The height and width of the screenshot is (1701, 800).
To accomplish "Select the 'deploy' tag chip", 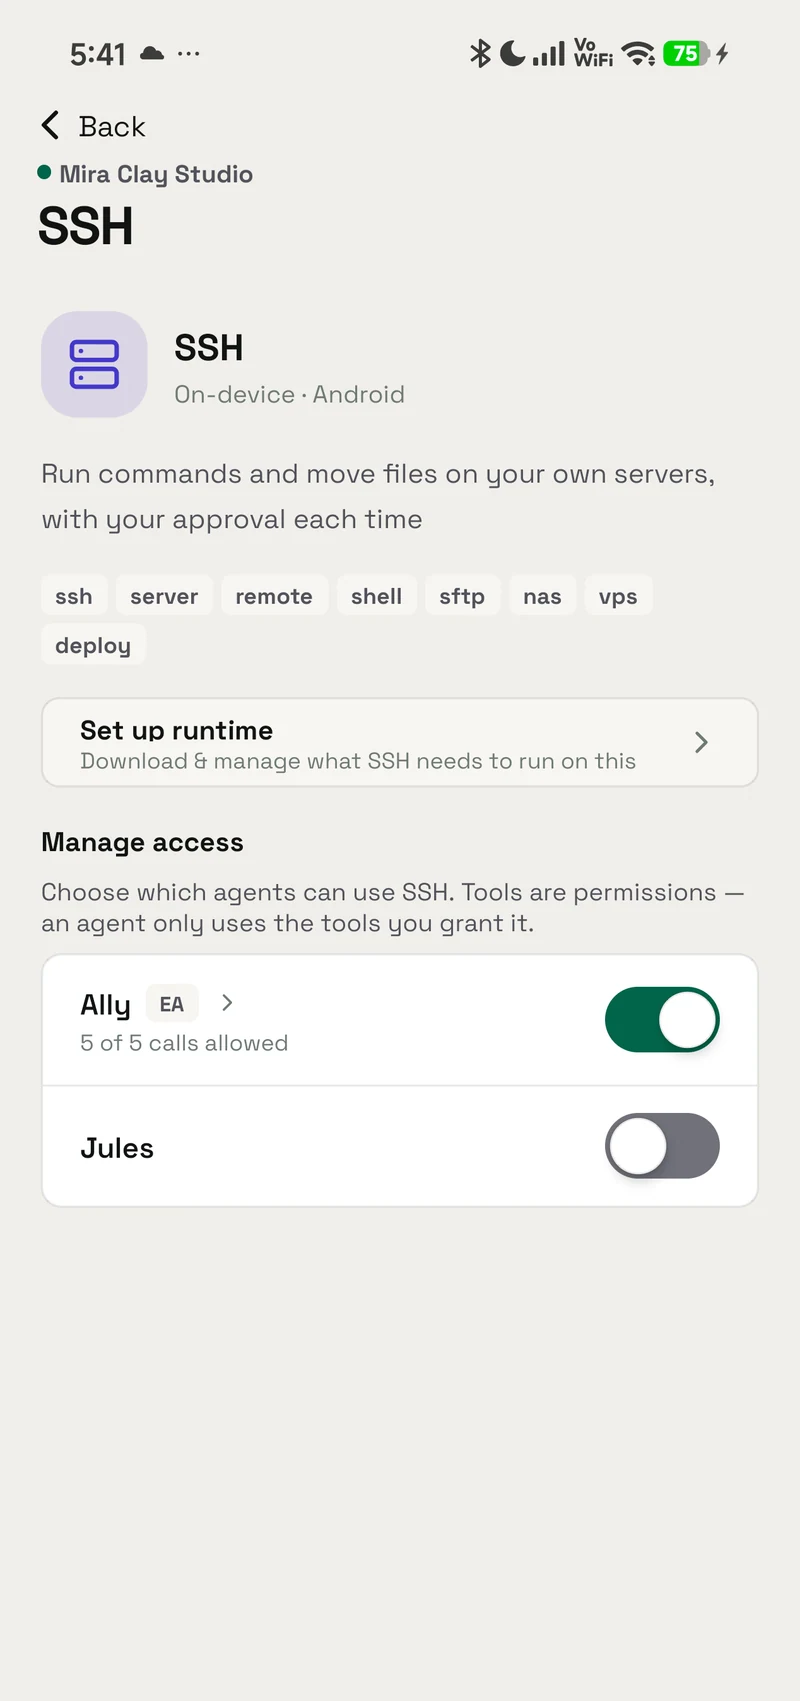I will pyautogui.click(x=93, y=645).
